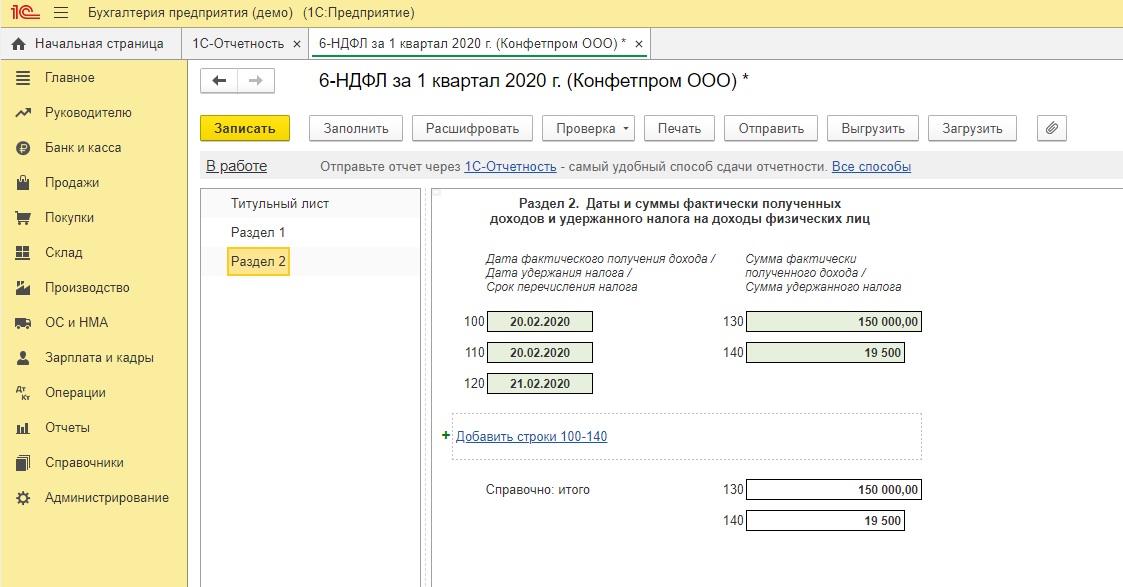Close the 6-НДФЛ report tab
Screen dimensions: 1123x587
(639, 44)
